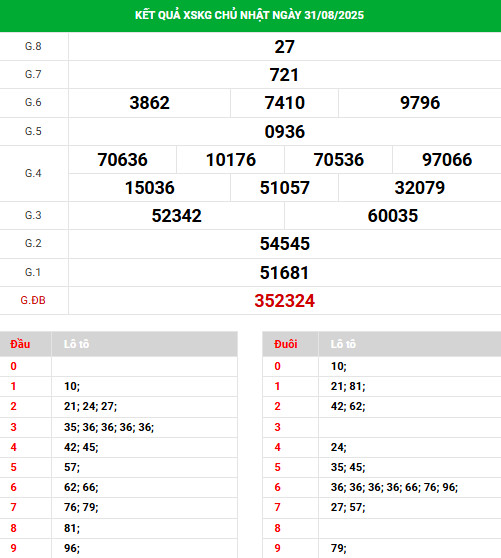Select G.6 number 3862
Screen dimensions: 501x558
click(149, 103)
